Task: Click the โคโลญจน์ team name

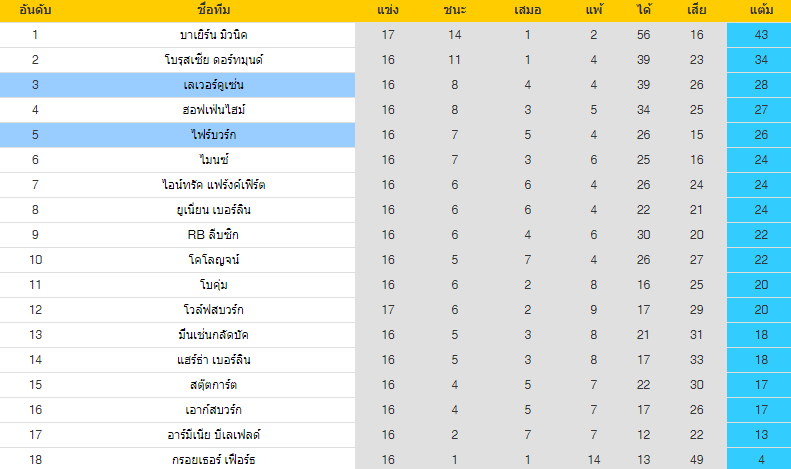Action: (x=213, y=260)
